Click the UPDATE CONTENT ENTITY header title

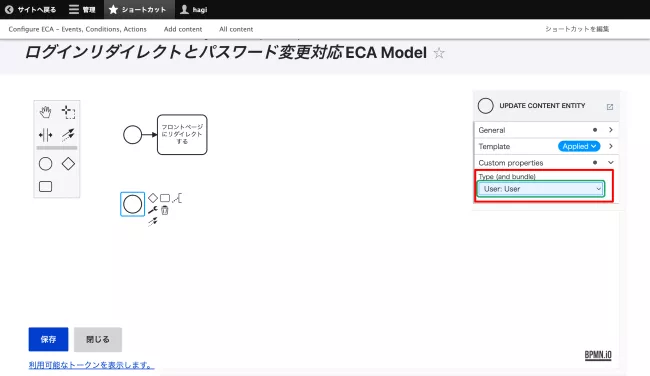(542, 106)
